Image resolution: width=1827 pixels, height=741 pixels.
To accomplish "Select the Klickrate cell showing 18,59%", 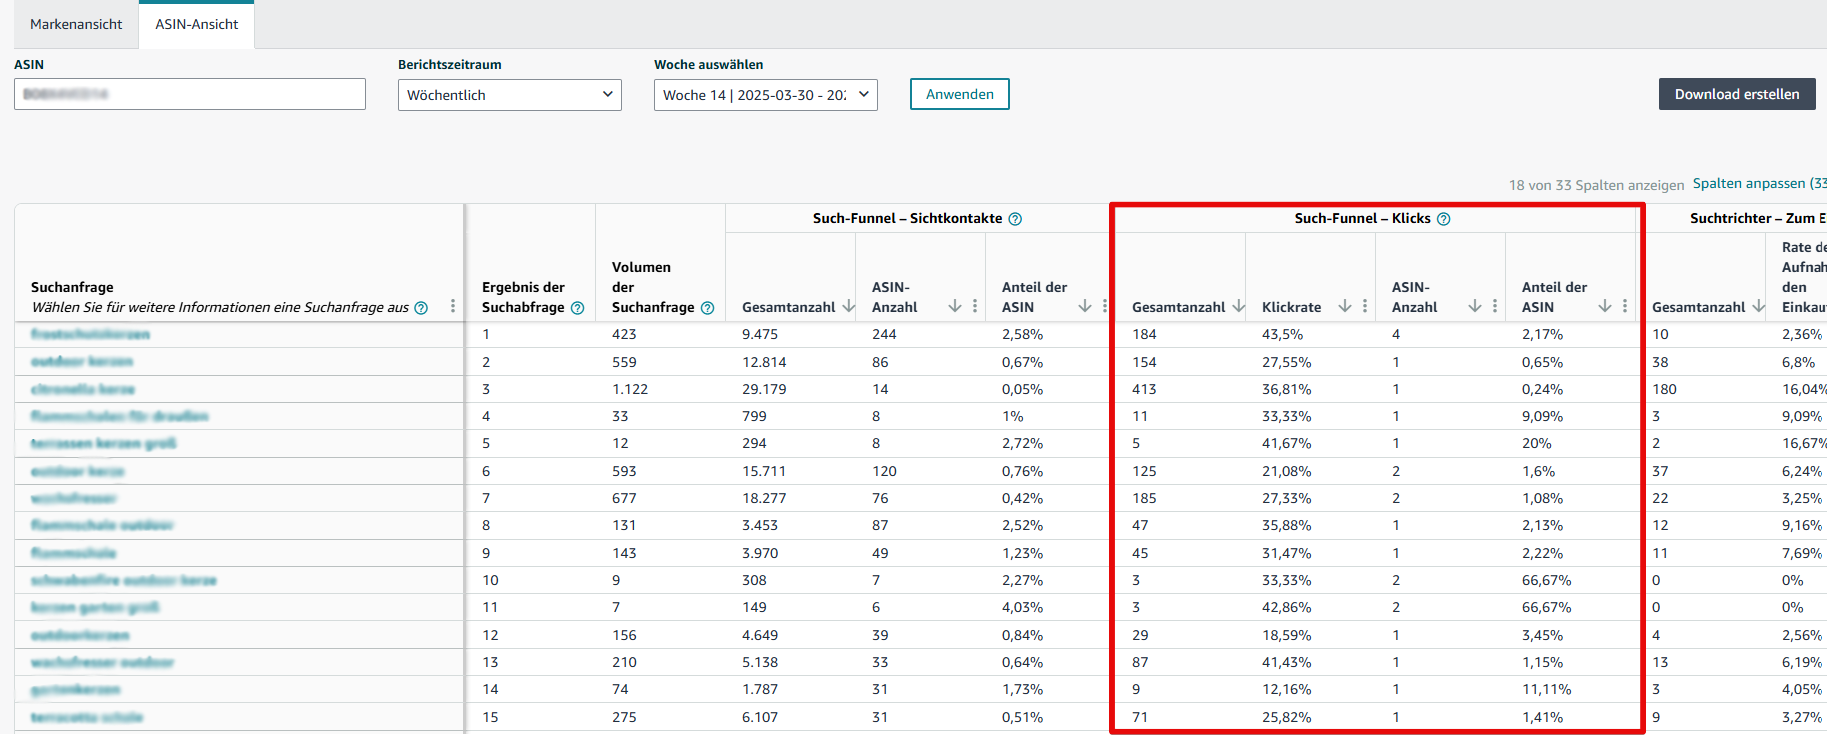I will [1287, 635].
